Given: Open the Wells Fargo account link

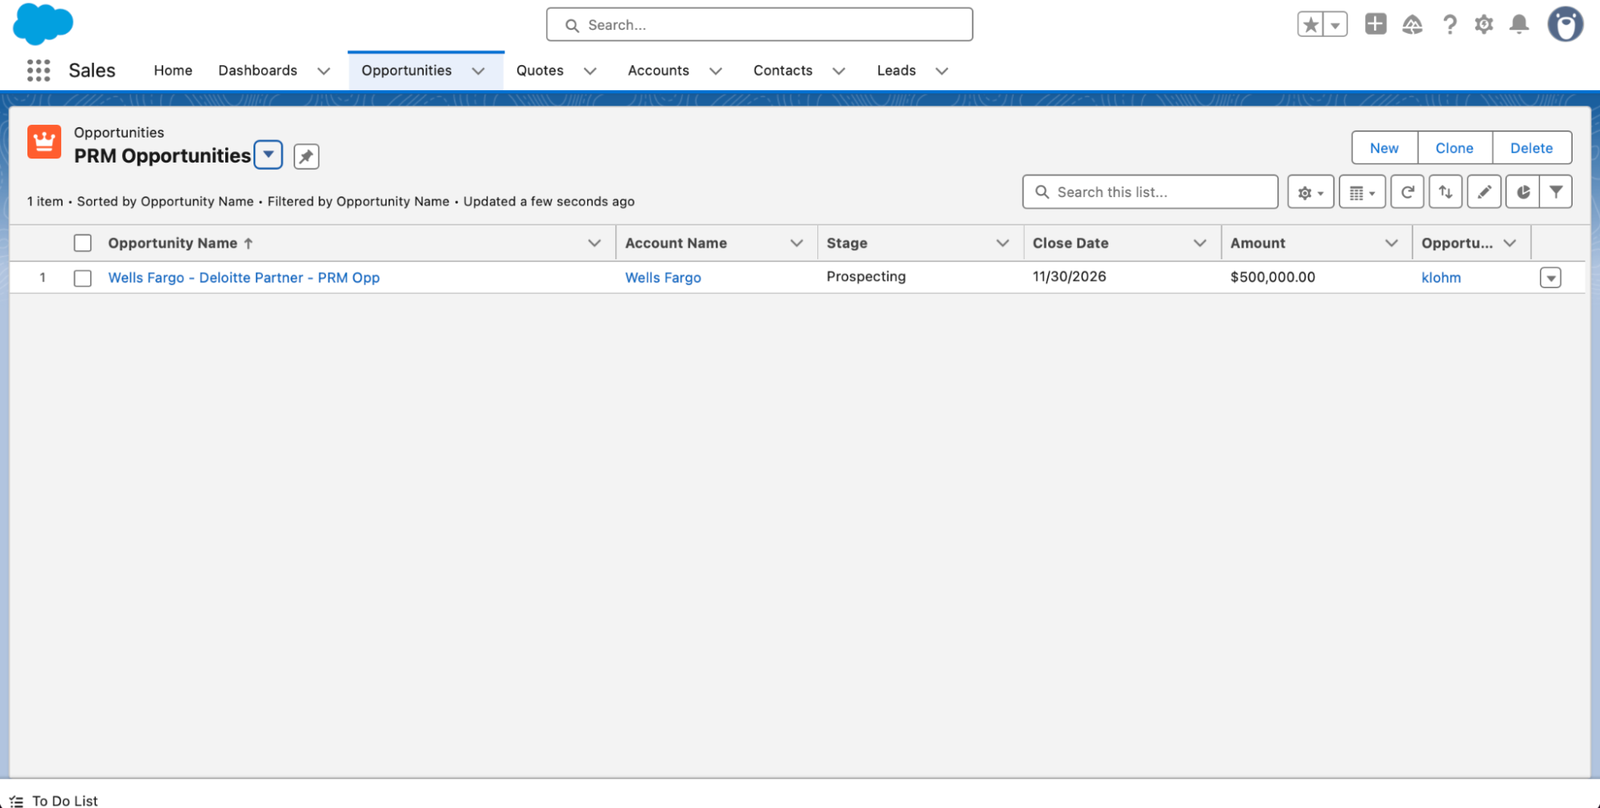Looking at the screenshot, I should [x=663, y=278].
